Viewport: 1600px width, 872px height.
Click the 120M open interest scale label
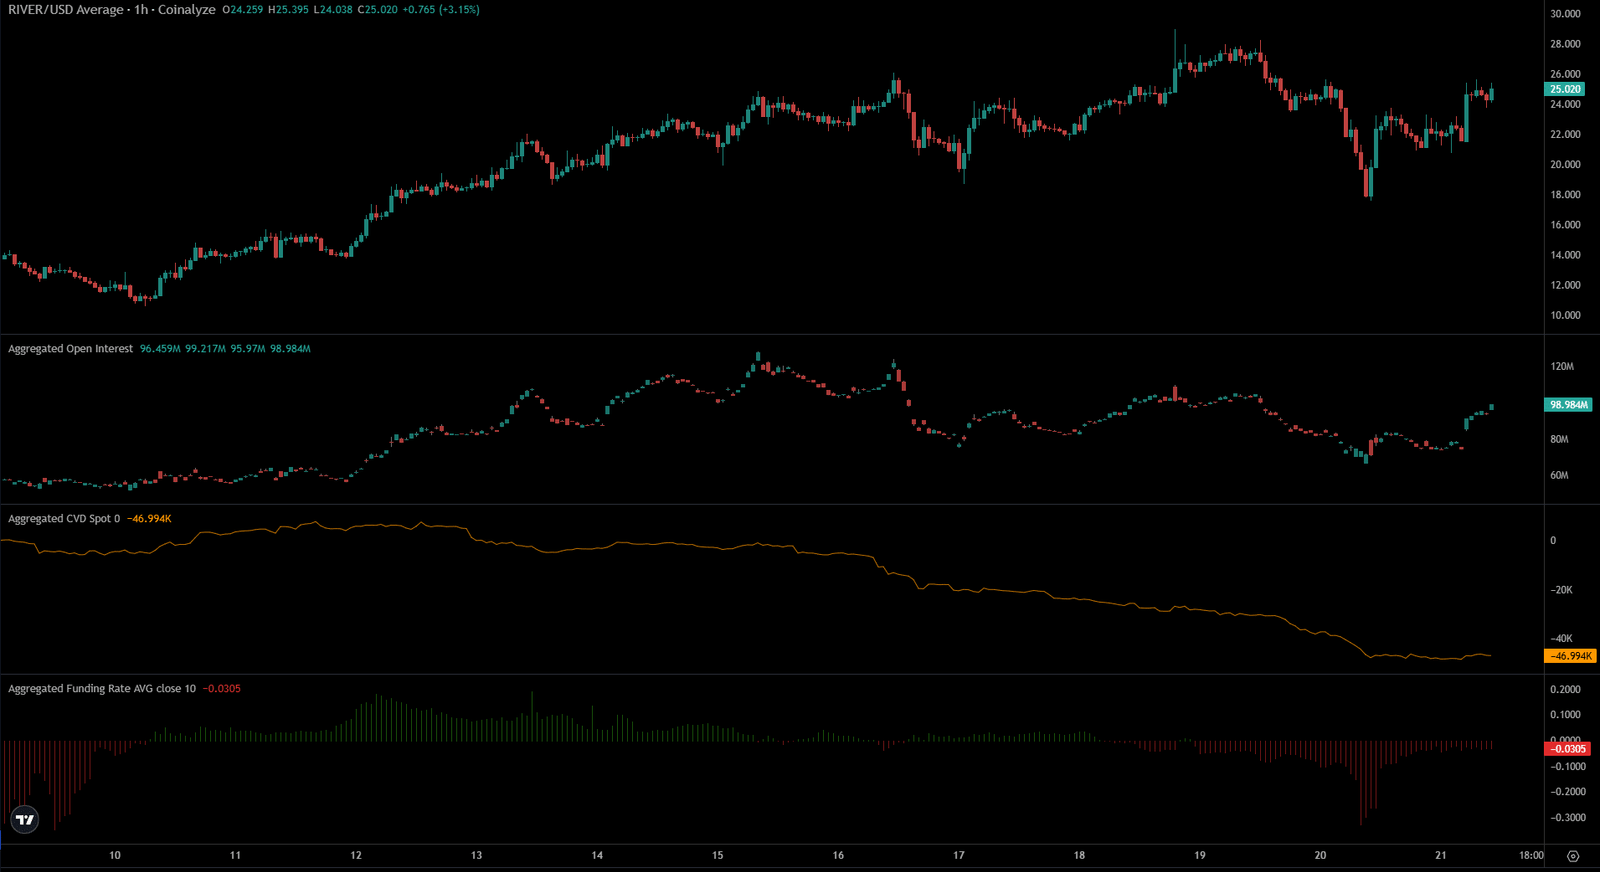[x=1561, y=367]
